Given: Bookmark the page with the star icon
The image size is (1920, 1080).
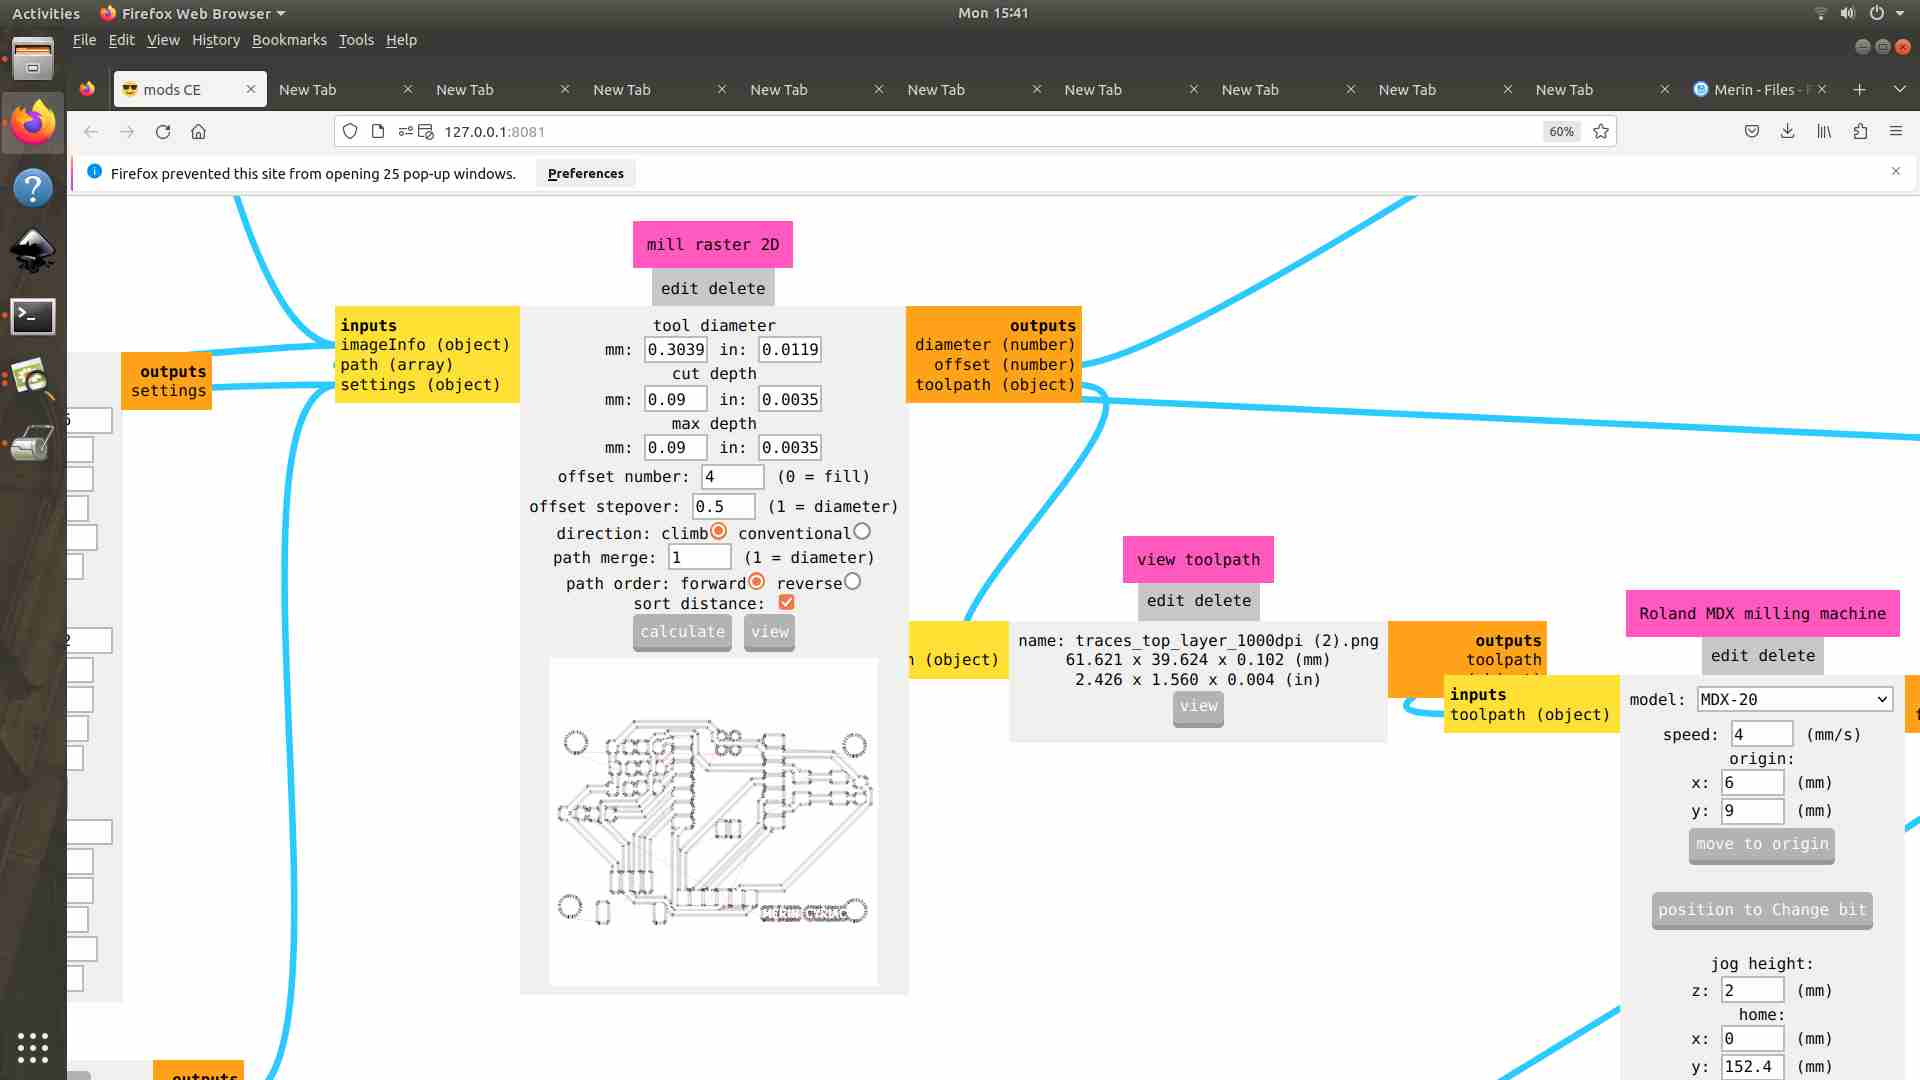Looking at the screenshot, I should [x=1600, y=131].
